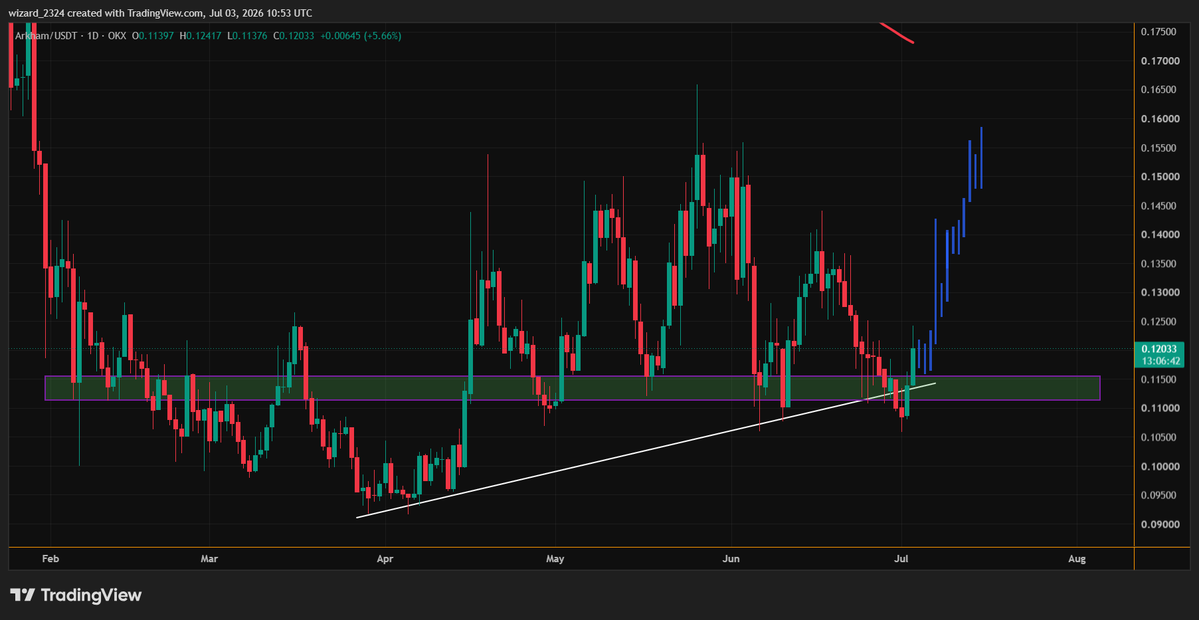Image resolution: width=1199 pixels, height=620 pixels.
Task: Click the 0.10000 price axis label
Action: click(x=1158, y=466)
